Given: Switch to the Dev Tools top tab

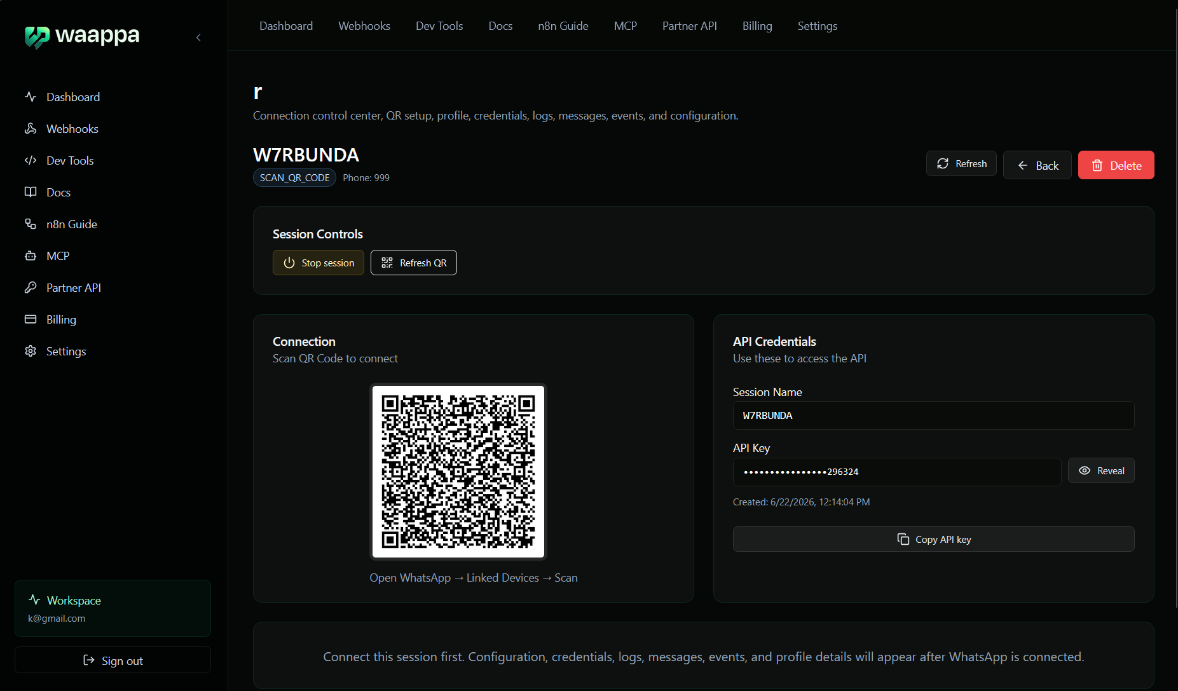Looking at the screenshot, I should [439, 26].
